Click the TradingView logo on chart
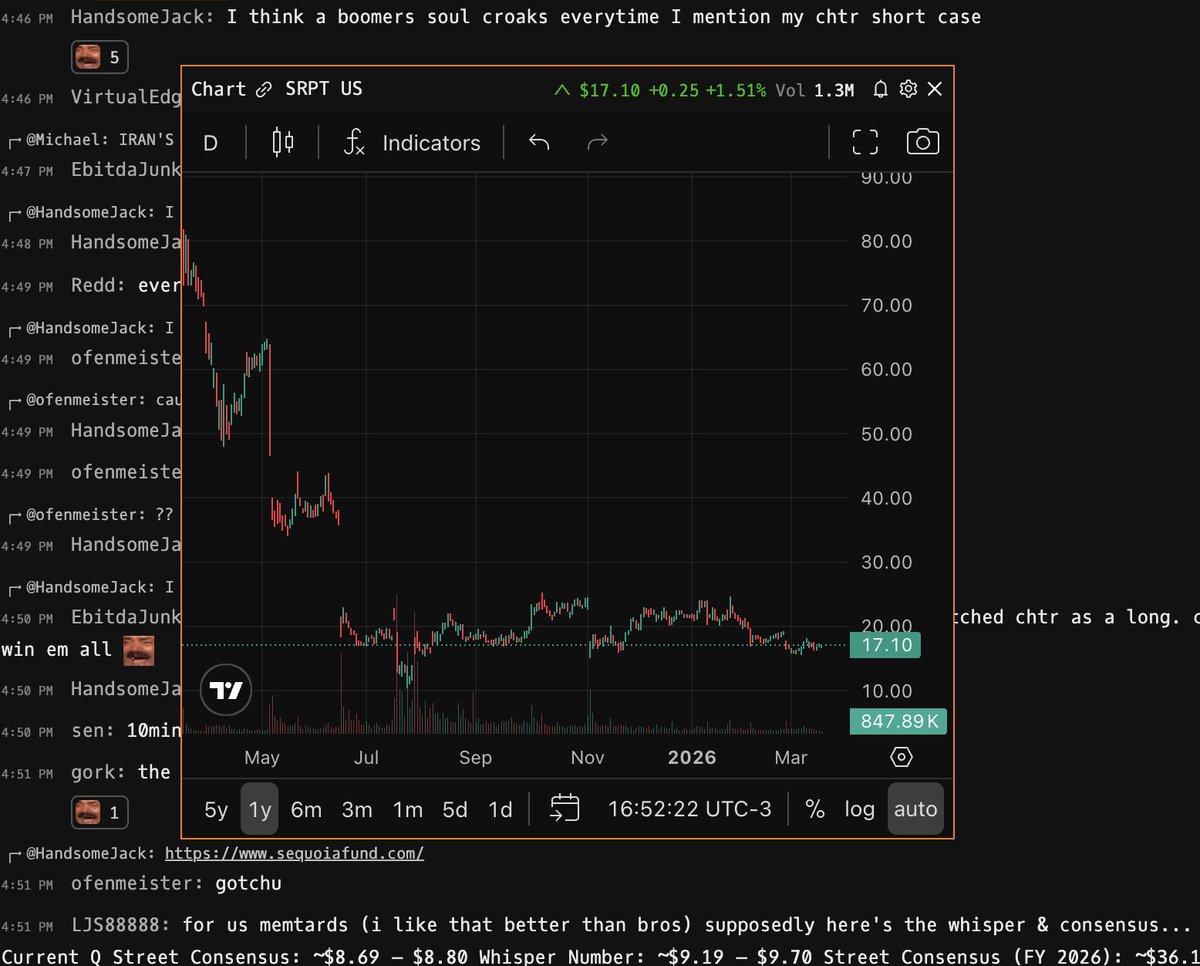This screenshot has height=966, width=1200. [x=226, y=690]
